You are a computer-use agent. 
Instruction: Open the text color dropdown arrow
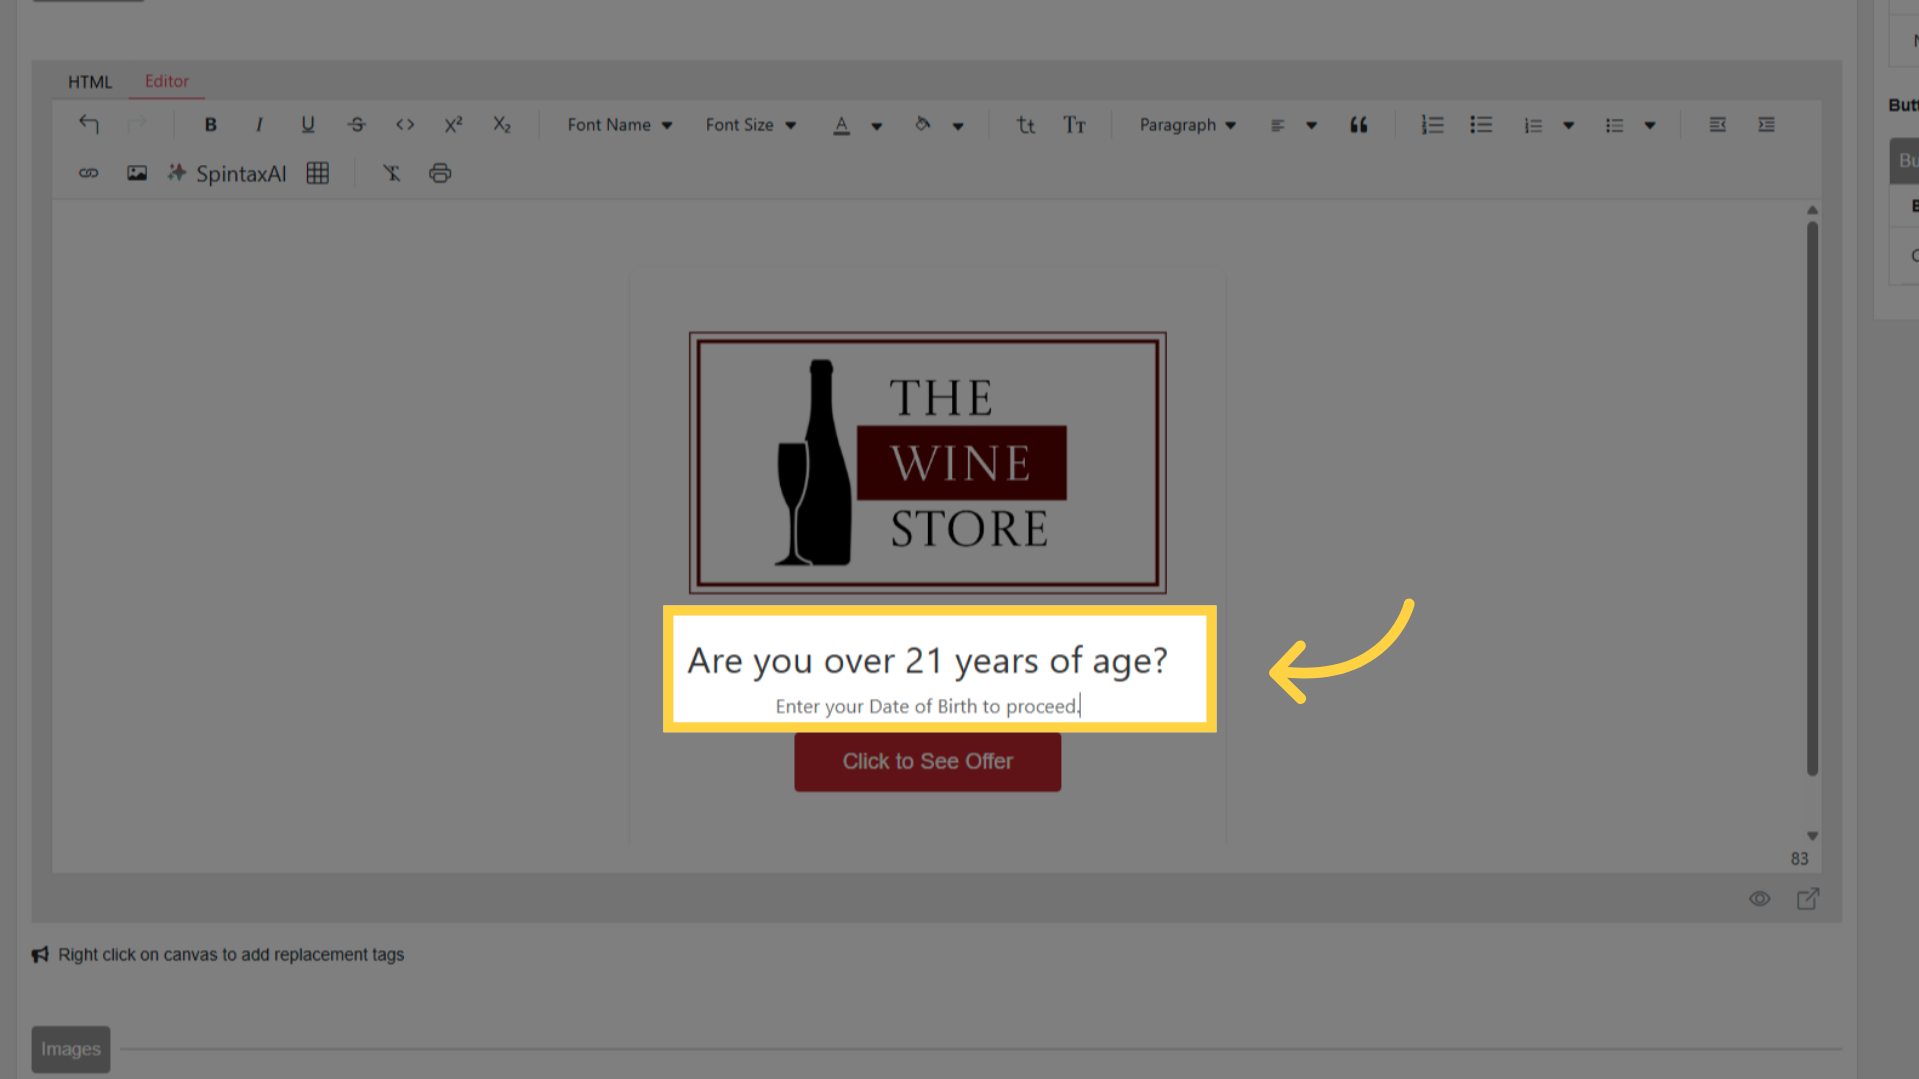coord(877,126)
